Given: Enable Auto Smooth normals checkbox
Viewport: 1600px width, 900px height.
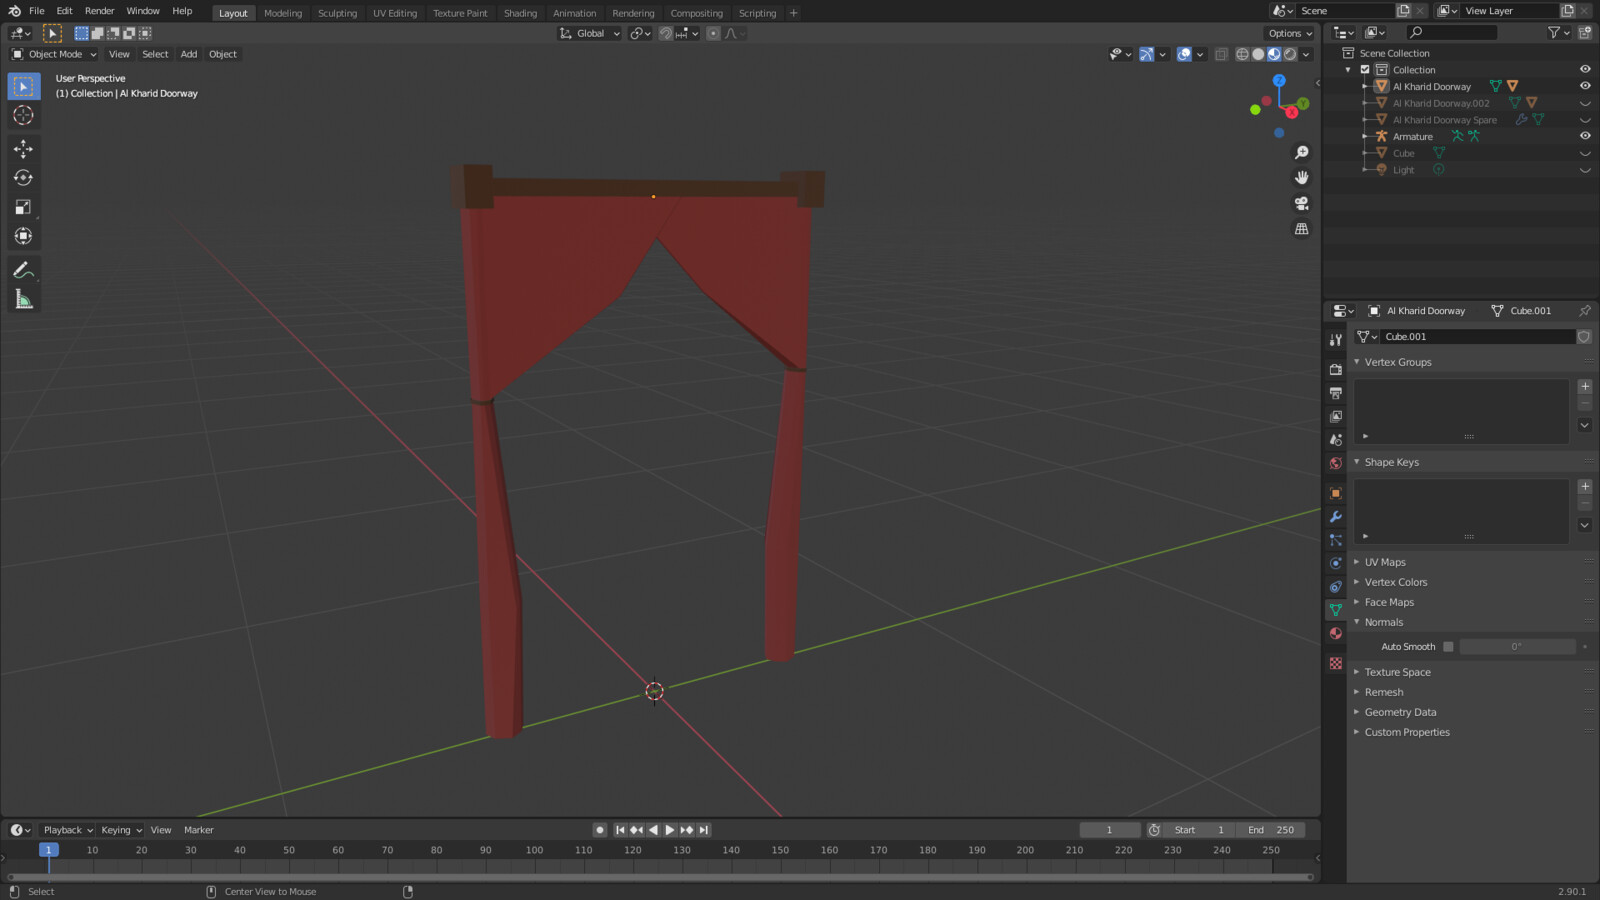Looking at the screenshot, I should tap(1448, 647).
